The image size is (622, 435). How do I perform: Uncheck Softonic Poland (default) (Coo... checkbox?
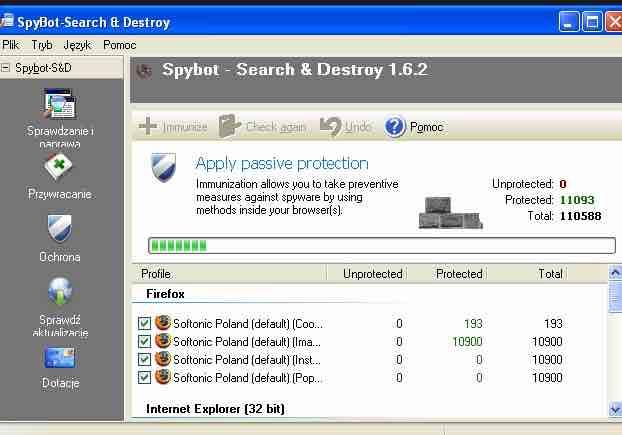[144, 323]
